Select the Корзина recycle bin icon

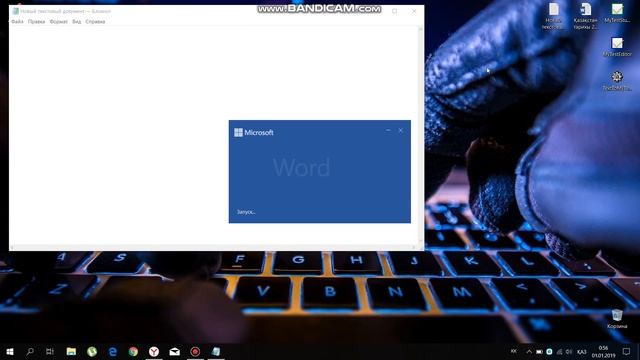[617, 319]
